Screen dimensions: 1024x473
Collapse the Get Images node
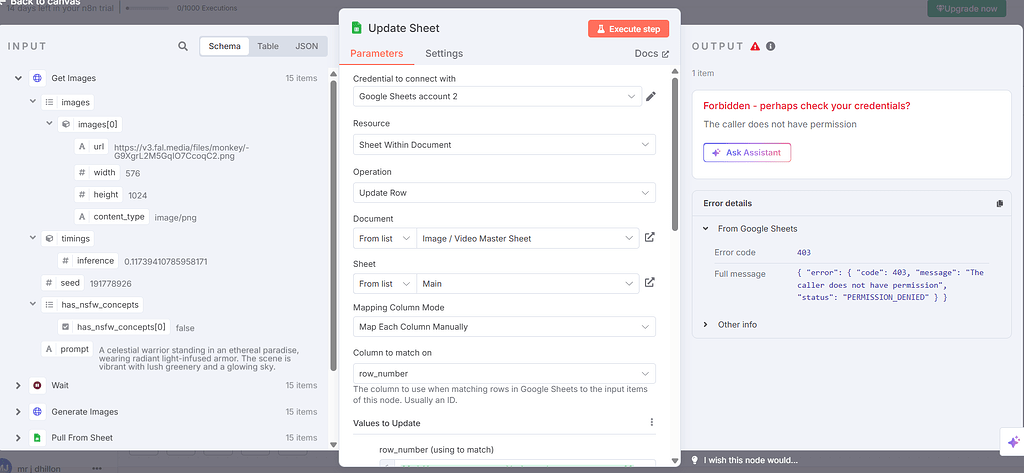pyautogui.click(x=18, y=78)
